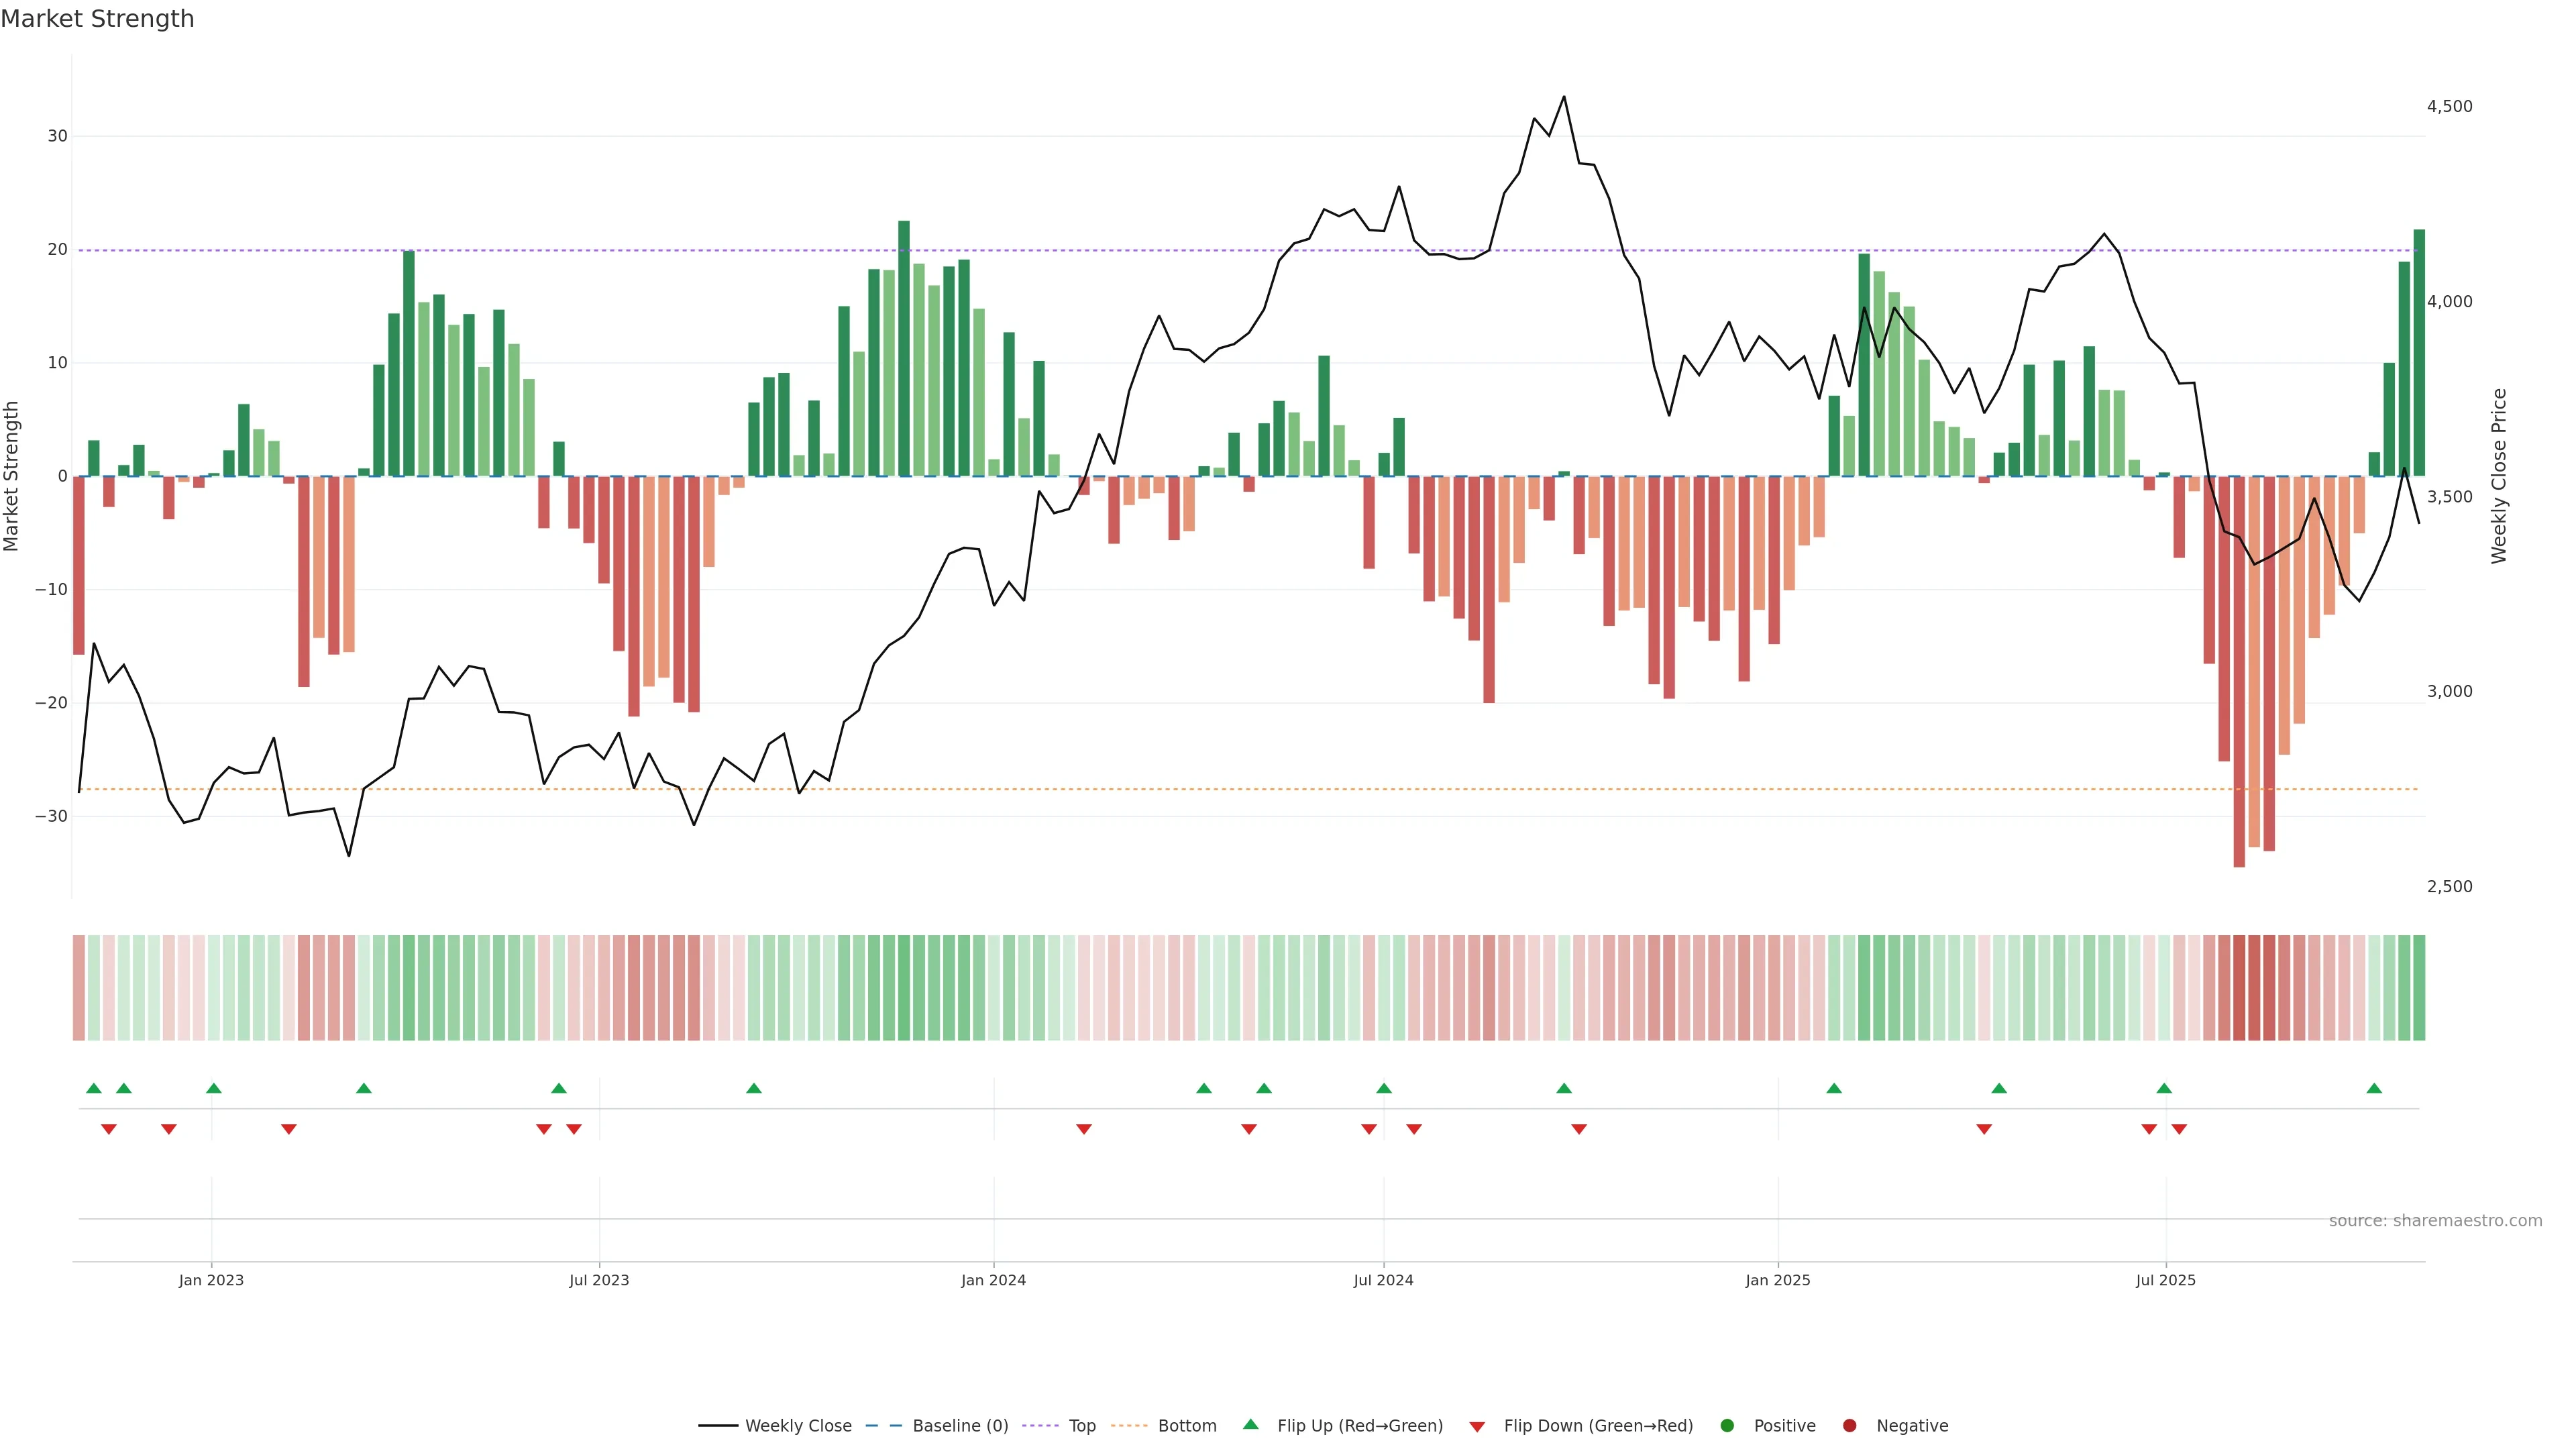Click the Jul 2025 axis label
The image size is (2576, 1449).
(2165, 1280)
